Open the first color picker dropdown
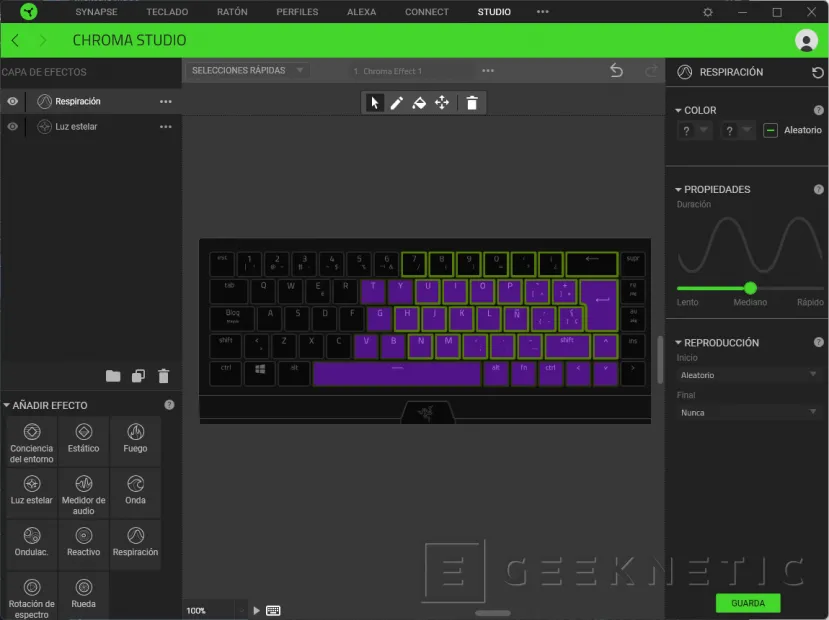Image resolution: width=829 pixels, height=620 pixels. click(695, 130)
